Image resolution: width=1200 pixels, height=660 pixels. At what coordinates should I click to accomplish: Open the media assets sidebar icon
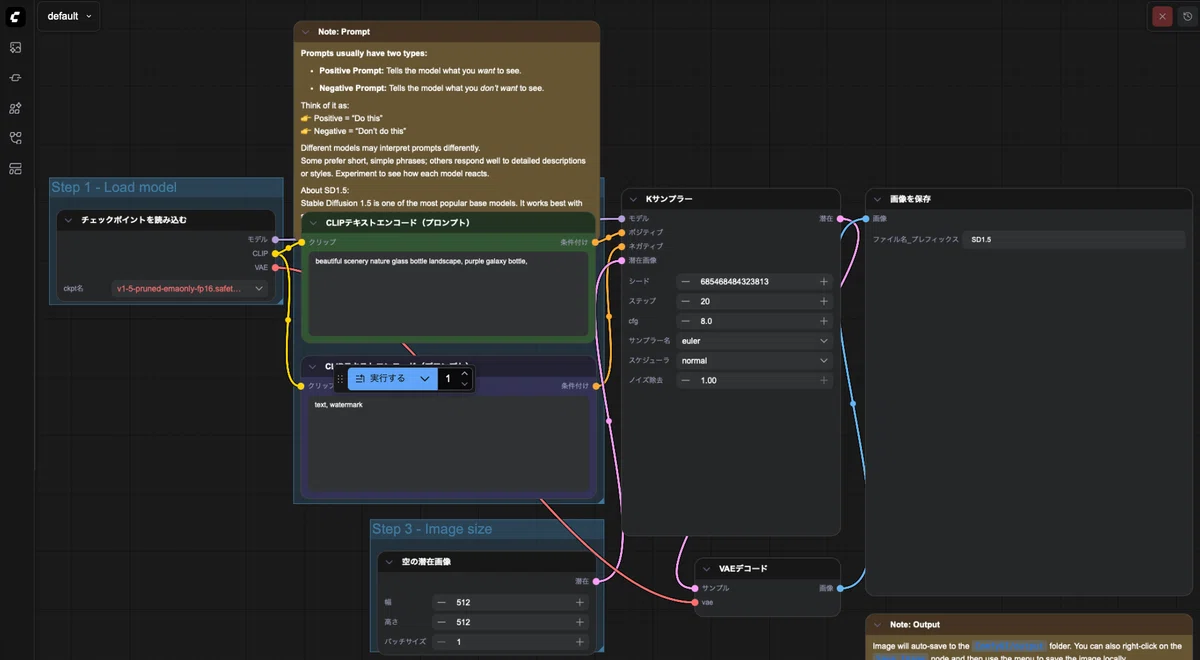click(16, 47)
